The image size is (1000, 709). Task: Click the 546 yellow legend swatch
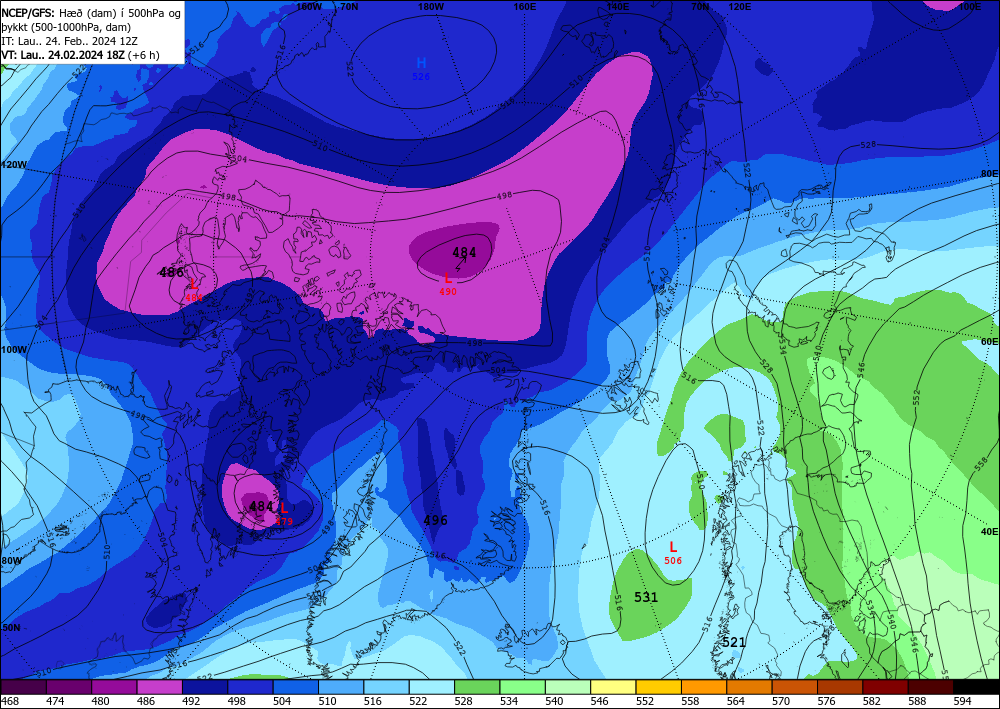click(x=614, y=687)
